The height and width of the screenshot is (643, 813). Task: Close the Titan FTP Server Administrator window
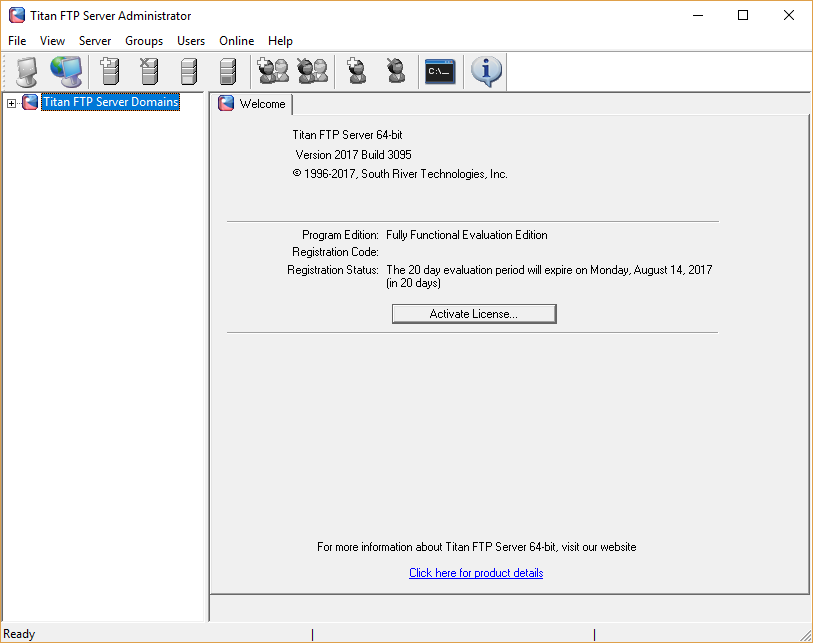(x=789, y=15)
